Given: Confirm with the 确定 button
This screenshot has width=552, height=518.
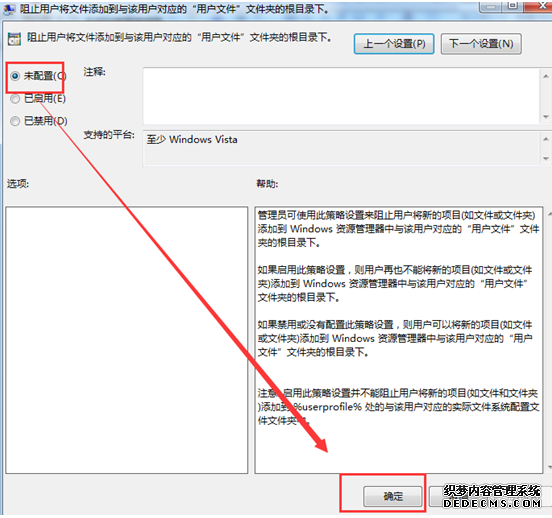Looking at the screenshot, I should [x=393, y=496].
